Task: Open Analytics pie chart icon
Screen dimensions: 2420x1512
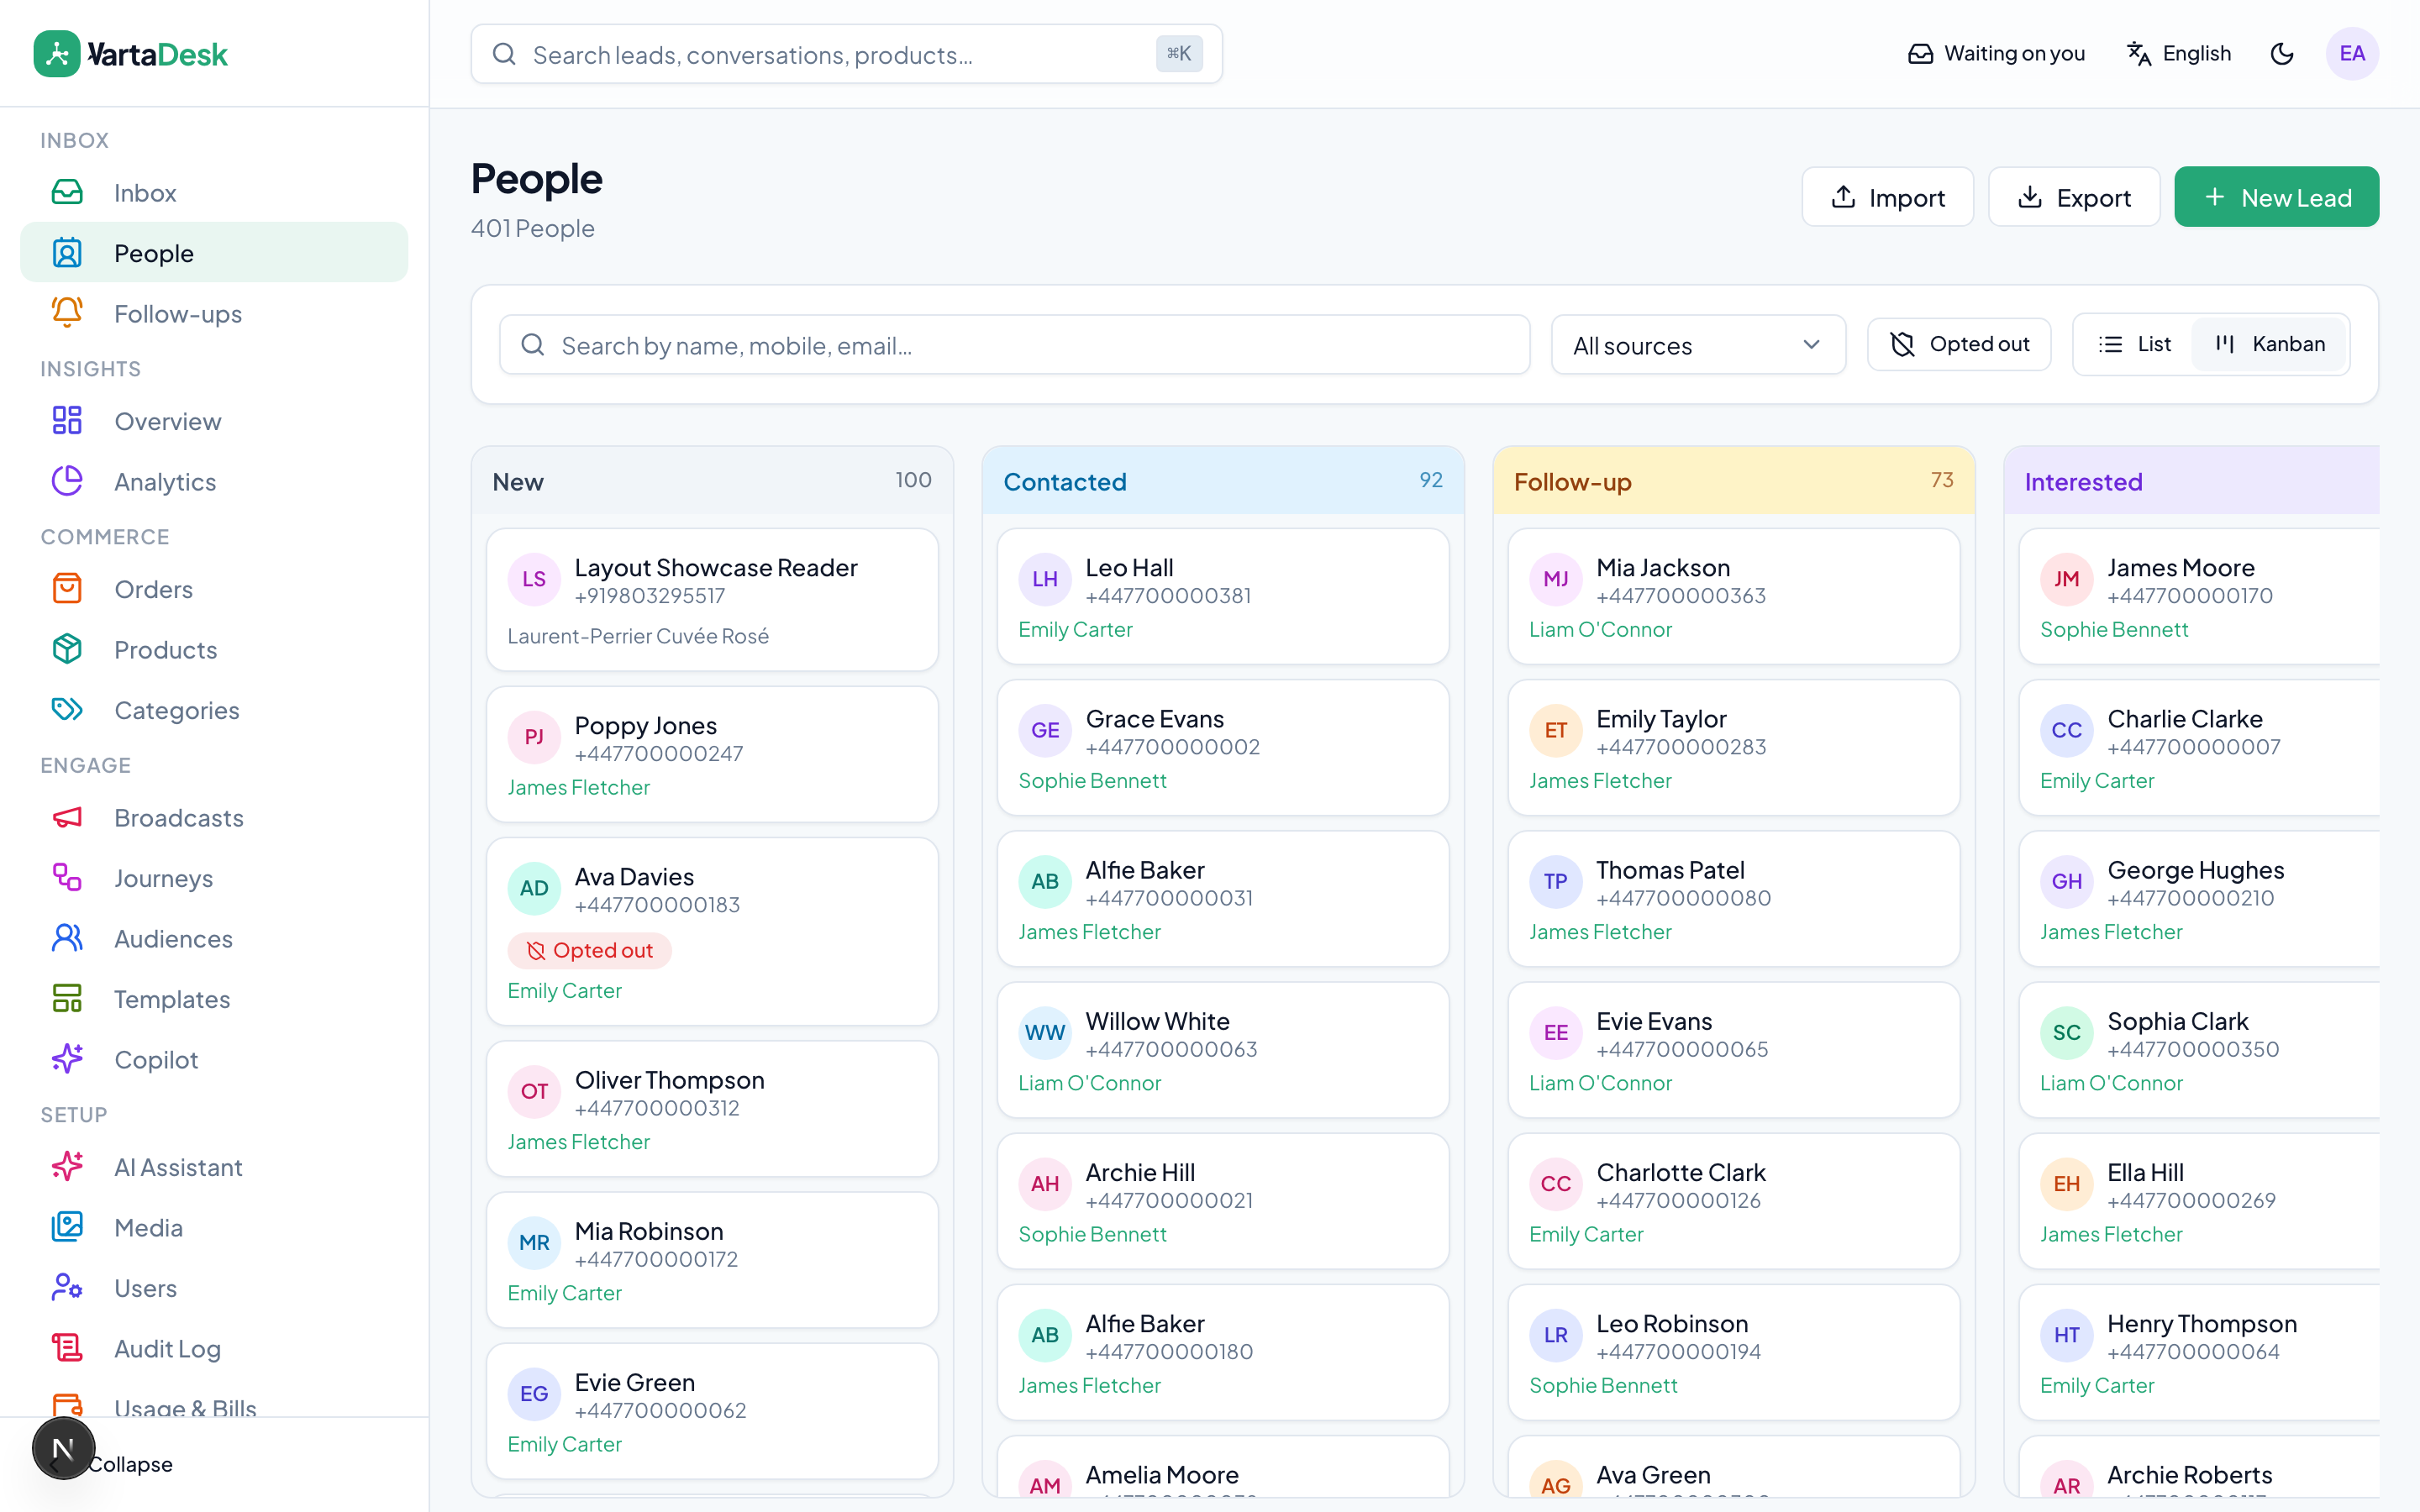Action: coord(67,481)
